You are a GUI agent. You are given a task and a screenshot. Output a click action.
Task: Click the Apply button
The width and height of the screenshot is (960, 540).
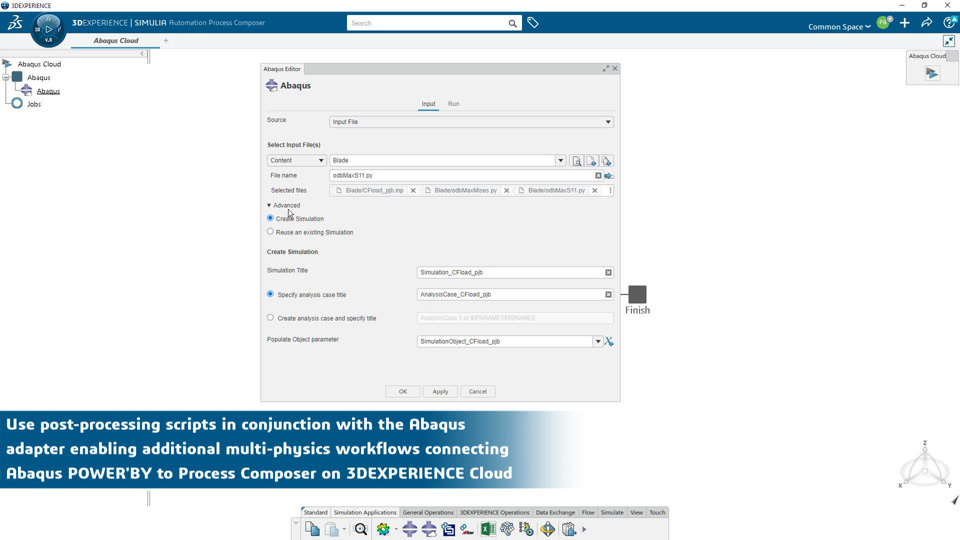point(440,391)
